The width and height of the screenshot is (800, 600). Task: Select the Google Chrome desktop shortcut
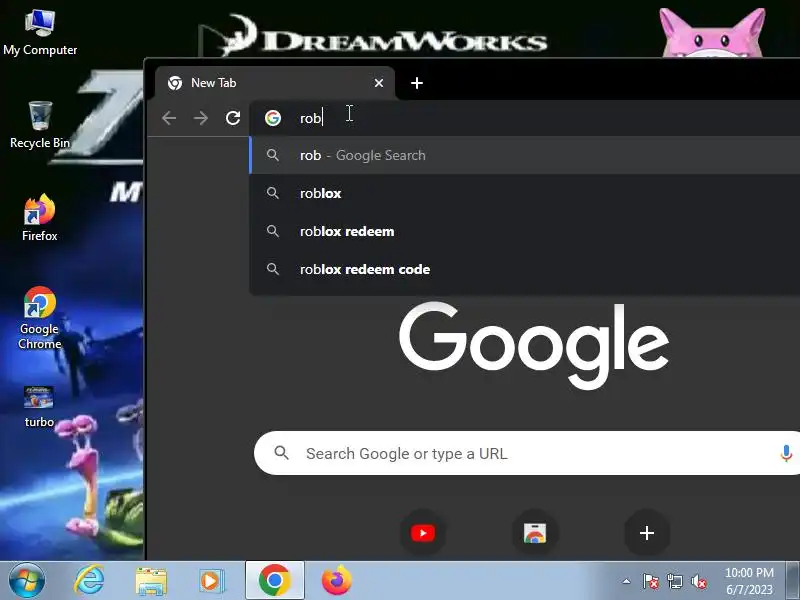pos(40,318)
